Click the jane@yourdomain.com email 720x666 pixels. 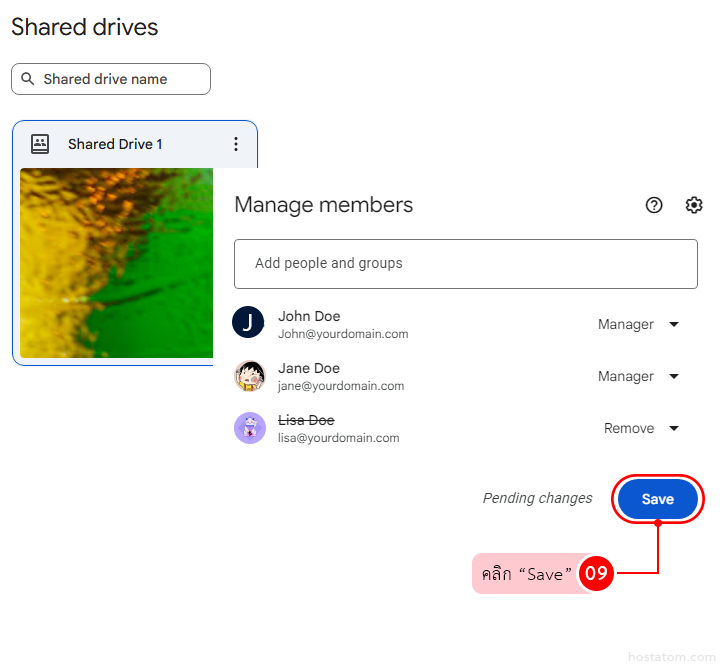(341, 386)
